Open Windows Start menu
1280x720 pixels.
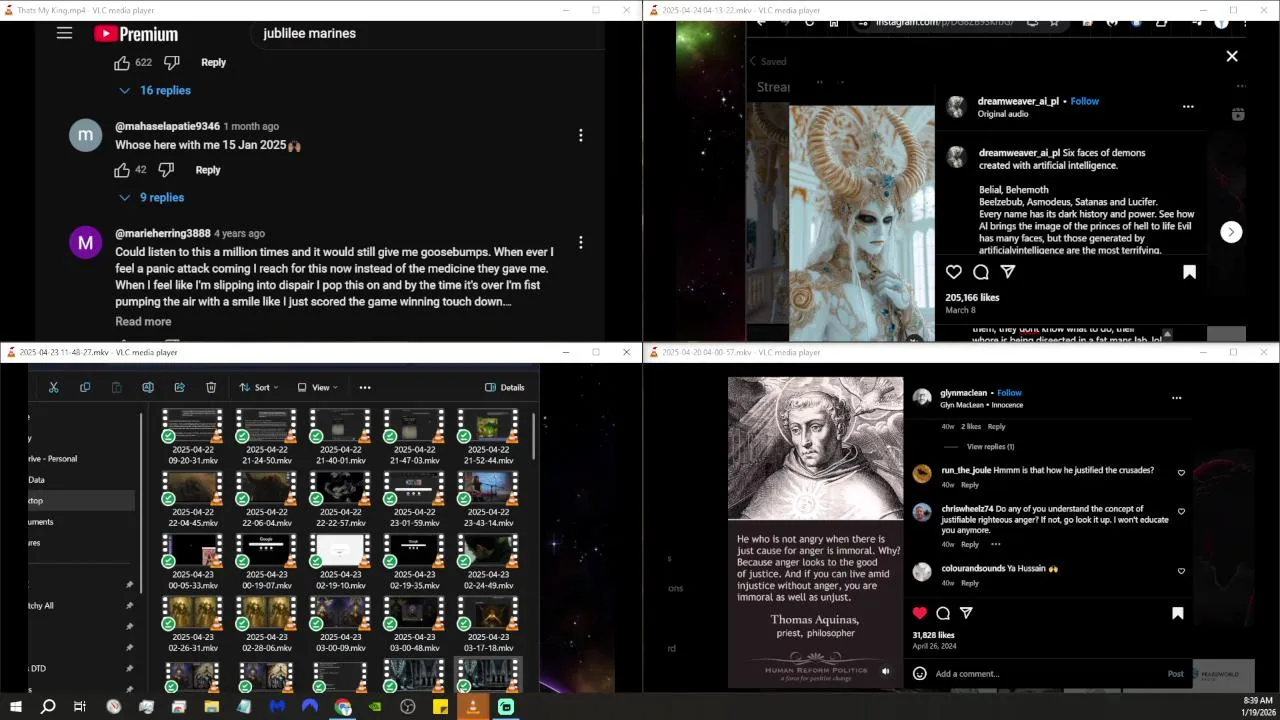pyautogui.click(x=16, y=707)
